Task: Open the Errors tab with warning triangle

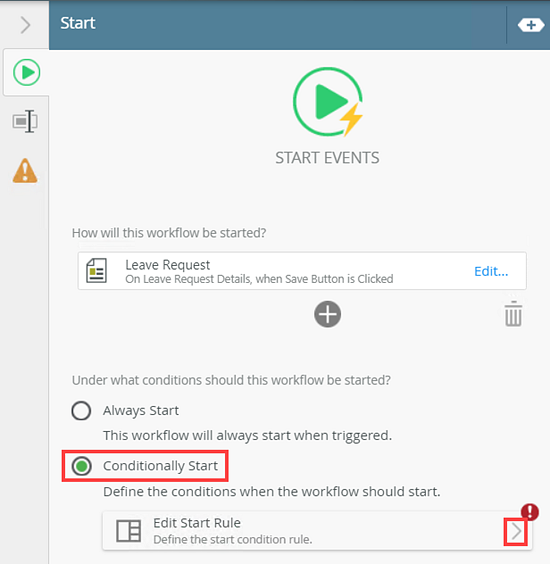Action: click(x=25, y=170)
